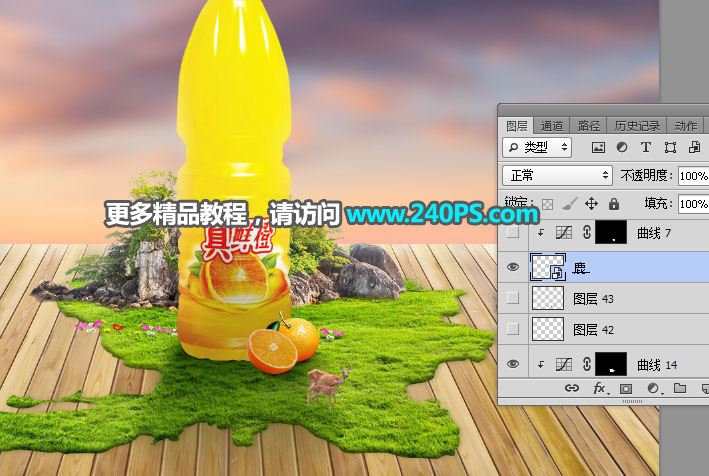Screen dimensions: 709x476
Task: Hide the 曲线 14 layer eye icon
Action: 513,364
